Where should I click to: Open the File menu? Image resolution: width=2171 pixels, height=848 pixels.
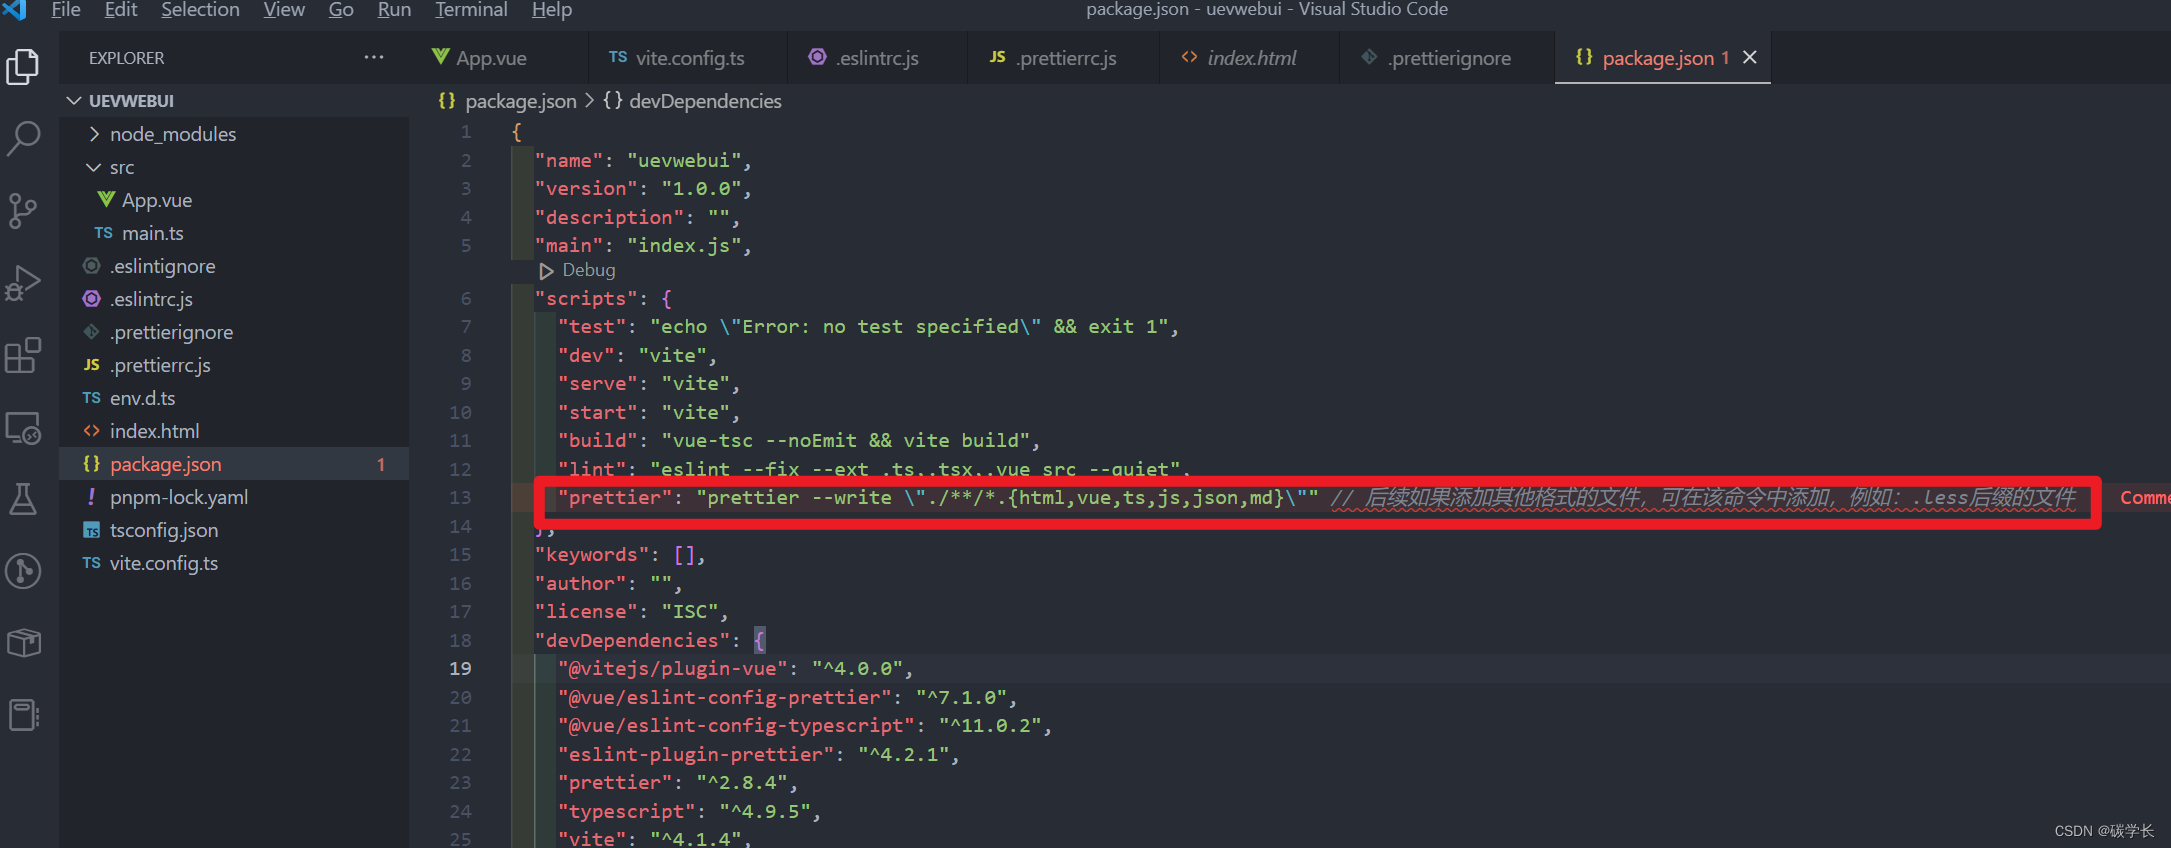[66, 10]
